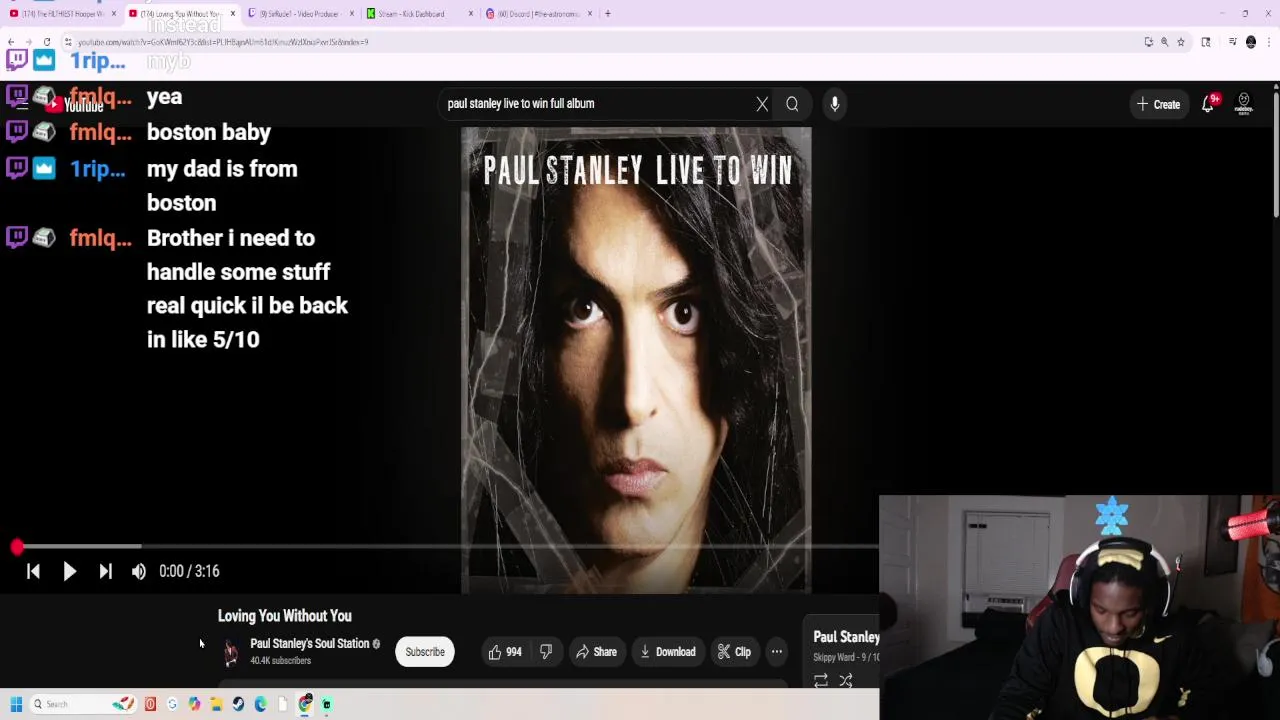The height and width of the screenshot is (720, 1280).
Task: Open File Explorer from the taskbar
Action: (x=216, y=704)
